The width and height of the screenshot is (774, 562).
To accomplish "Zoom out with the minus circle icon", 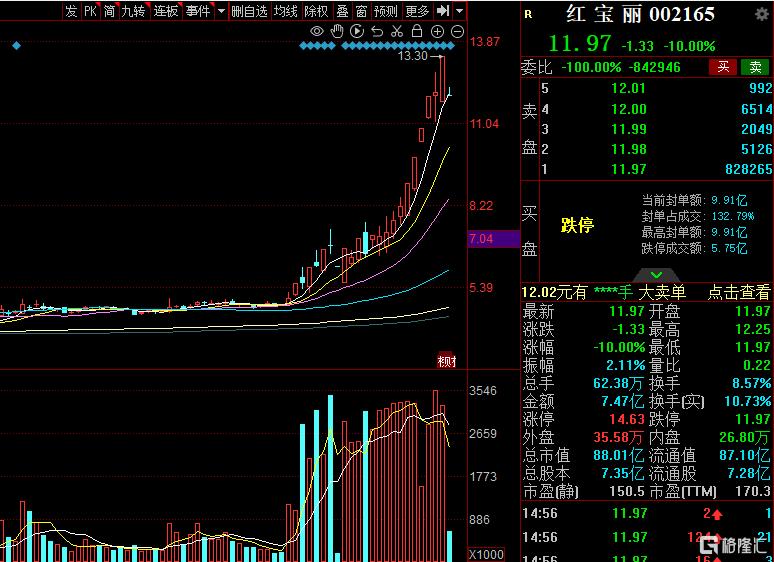I will tap(458, 32).
